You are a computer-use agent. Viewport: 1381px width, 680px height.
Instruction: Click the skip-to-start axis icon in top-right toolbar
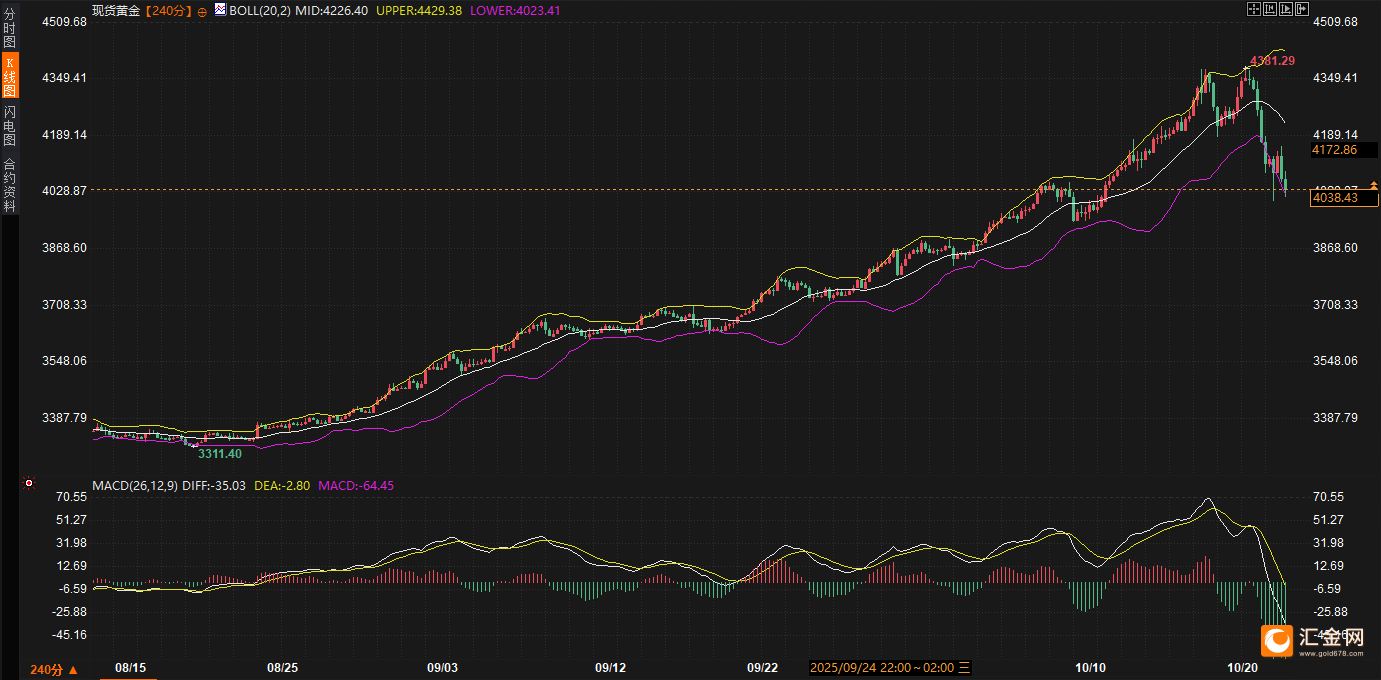[x=1270, y=9]
